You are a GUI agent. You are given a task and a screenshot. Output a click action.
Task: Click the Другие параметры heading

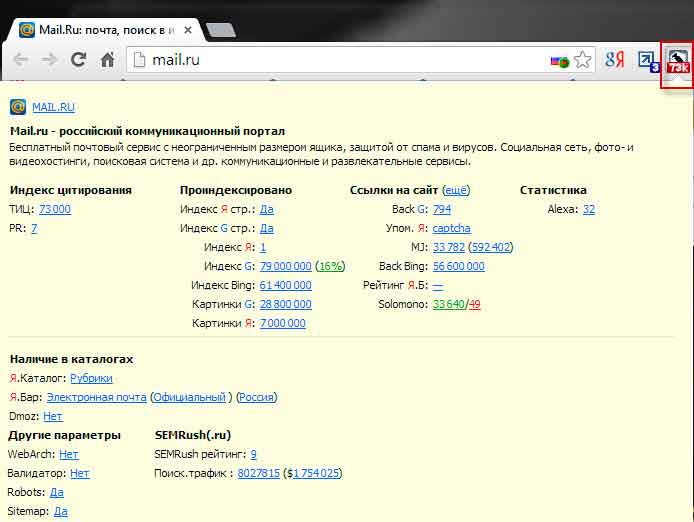coord(64,435)
